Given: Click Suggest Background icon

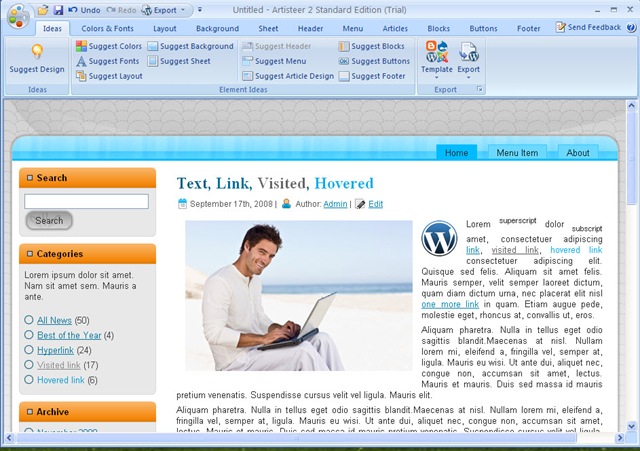Looking at the screenshot, I should click(153, 46).
